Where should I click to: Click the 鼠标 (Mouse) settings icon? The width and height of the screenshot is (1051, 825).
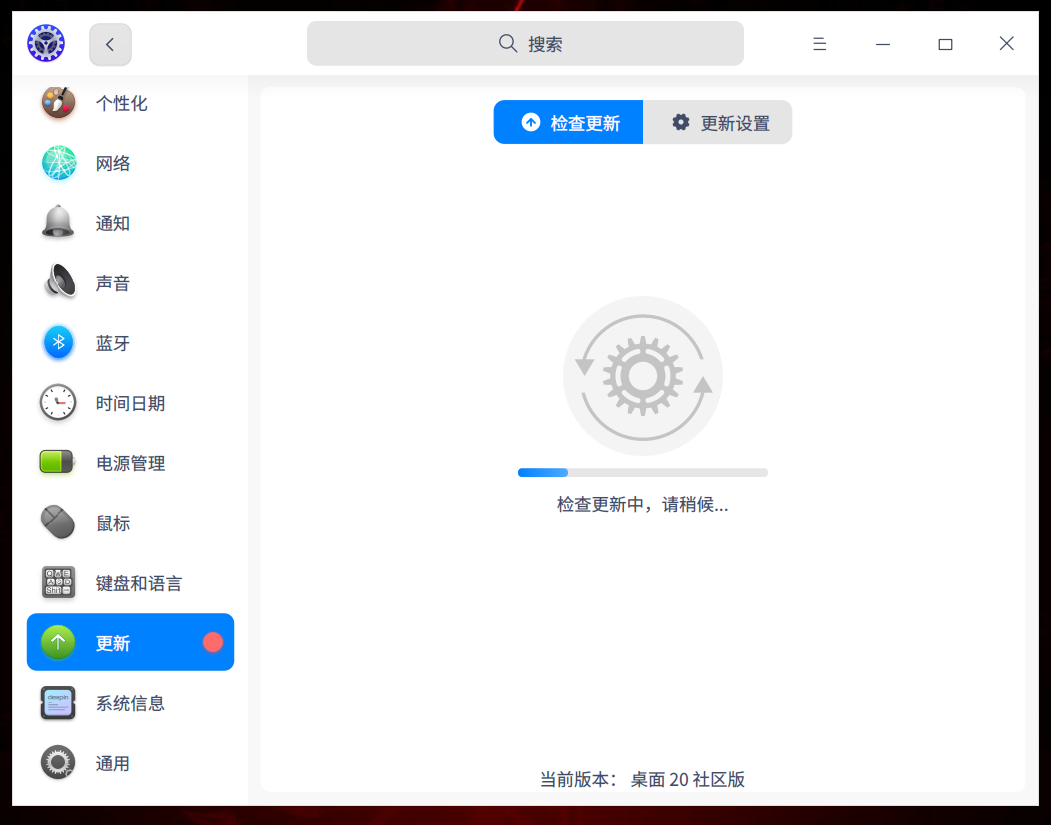pos(57,522)
